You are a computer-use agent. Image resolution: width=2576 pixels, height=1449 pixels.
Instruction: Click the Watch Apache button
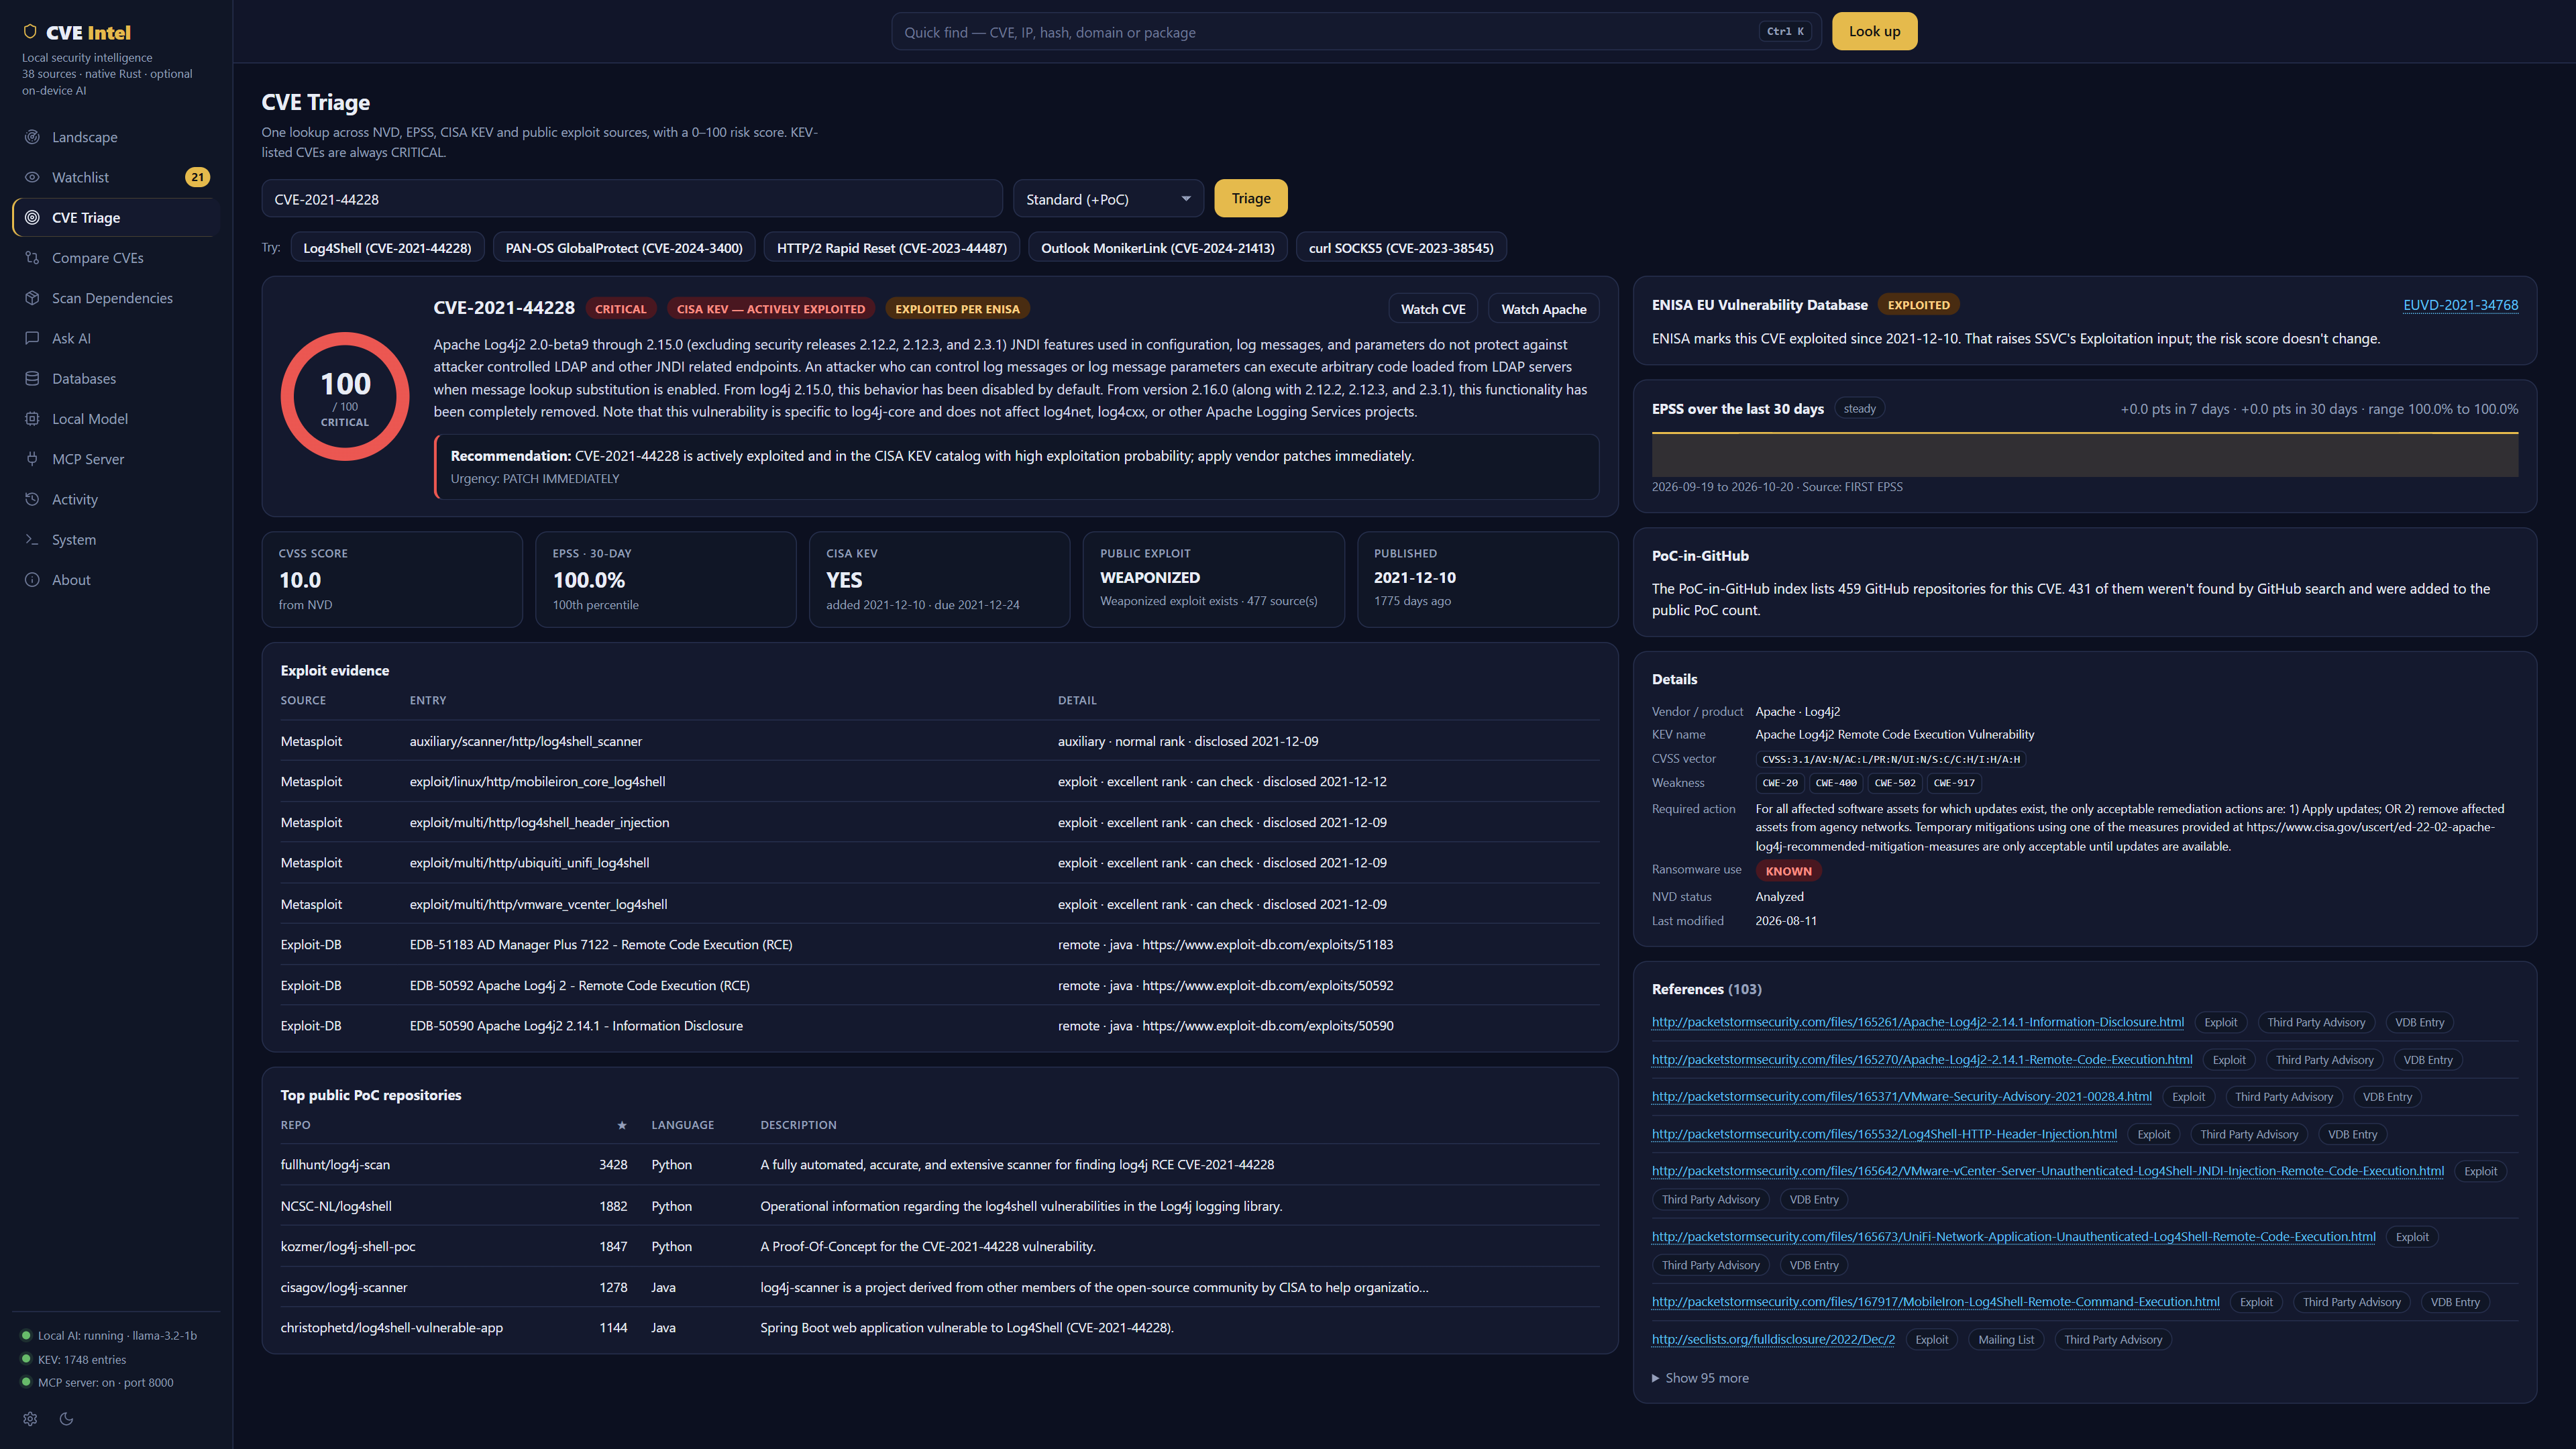pyautogui.click(x=1543, y=309)
